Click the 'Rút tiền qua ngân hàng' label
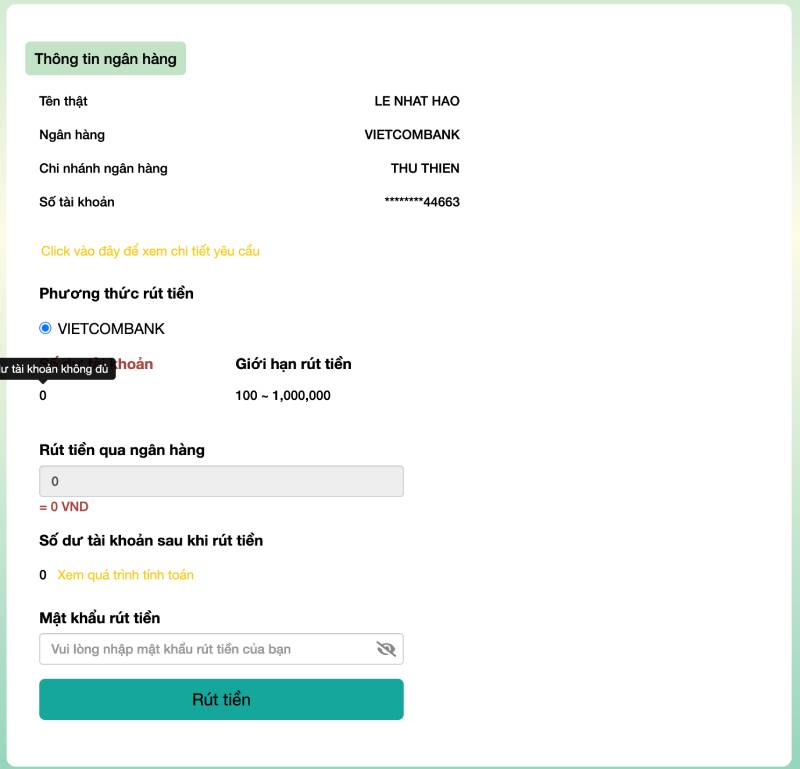 [x=122, y=450]
